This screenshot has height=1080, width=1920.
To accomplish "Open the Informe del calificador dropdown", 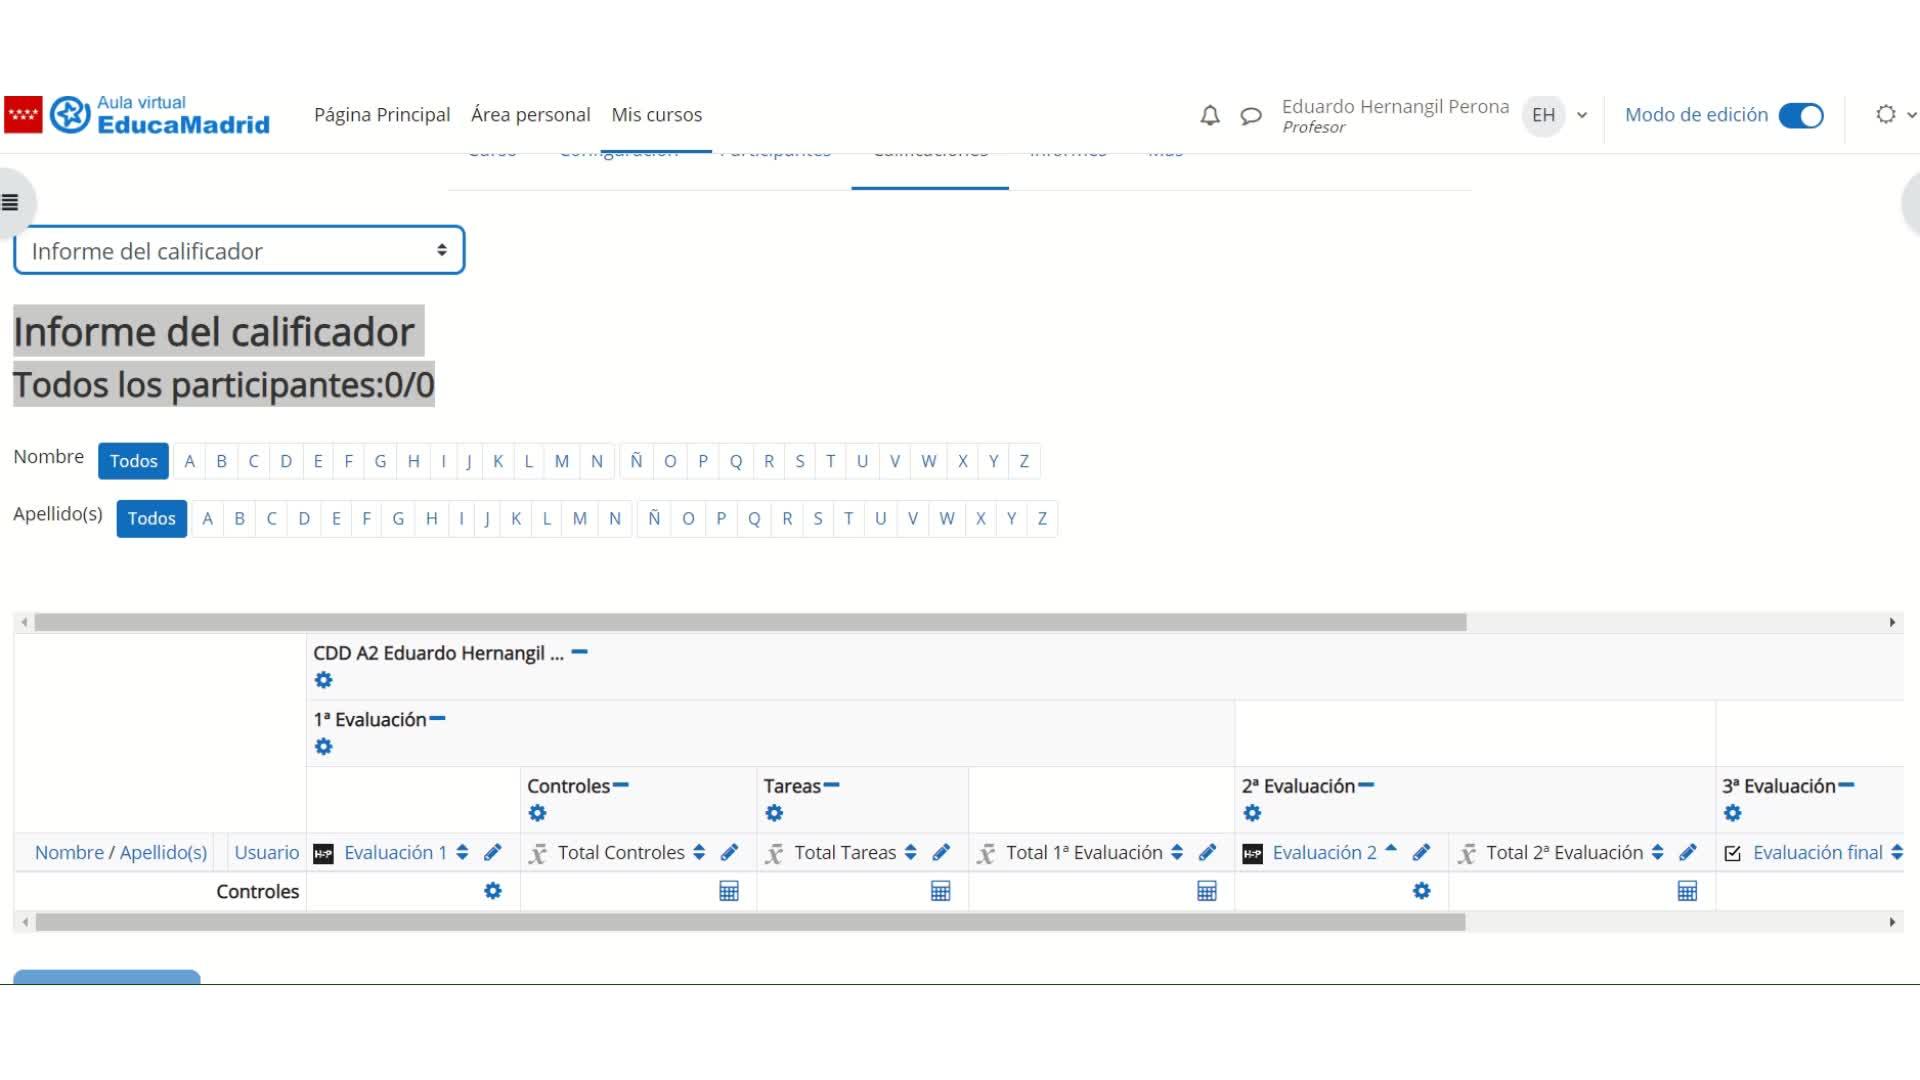I will pyautogui.click(x=239, y=251).
